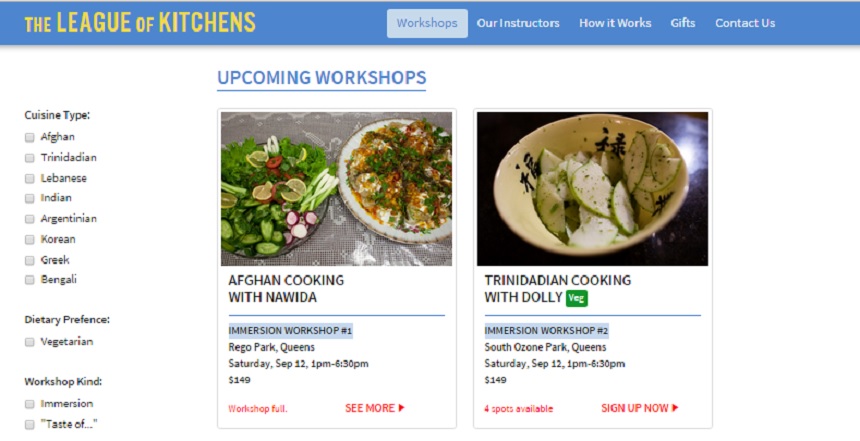Viewport: 860px width, 441px height.
Task: Select the Indian cuisine checkbox
Action: click(x=30, y=198)
